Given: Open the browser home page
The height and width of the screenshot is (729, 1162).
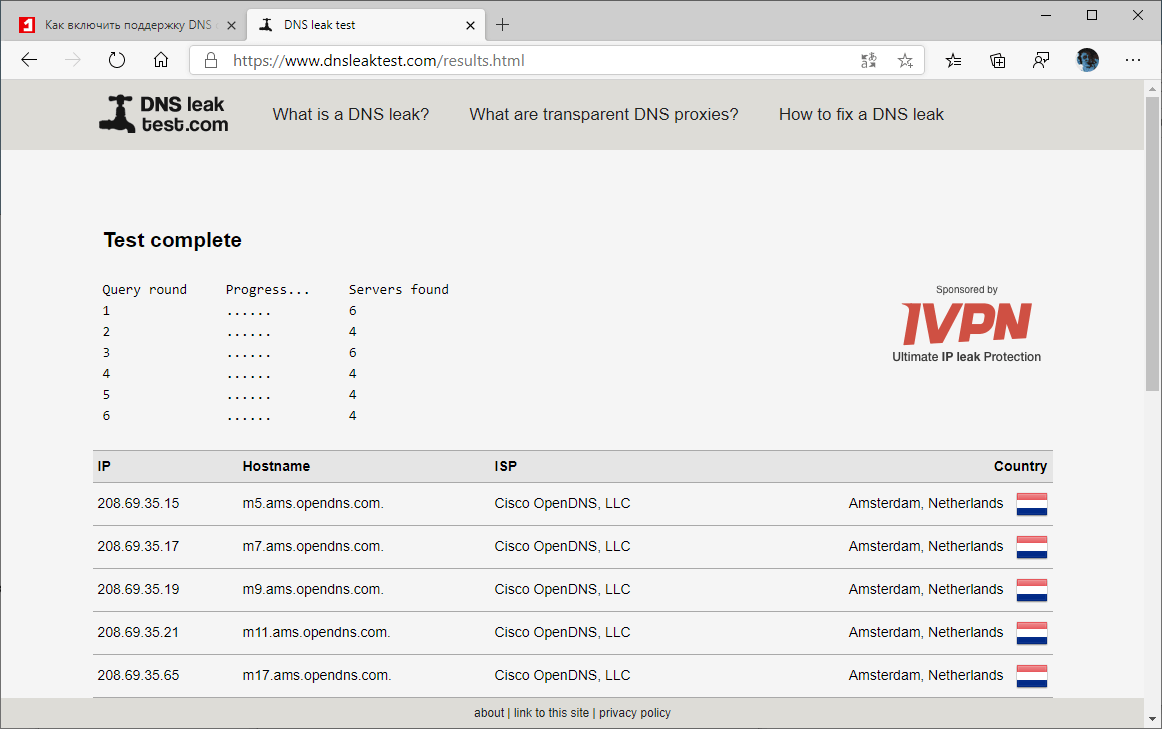Looking at the screenshot, I should [x=161, y=60].
